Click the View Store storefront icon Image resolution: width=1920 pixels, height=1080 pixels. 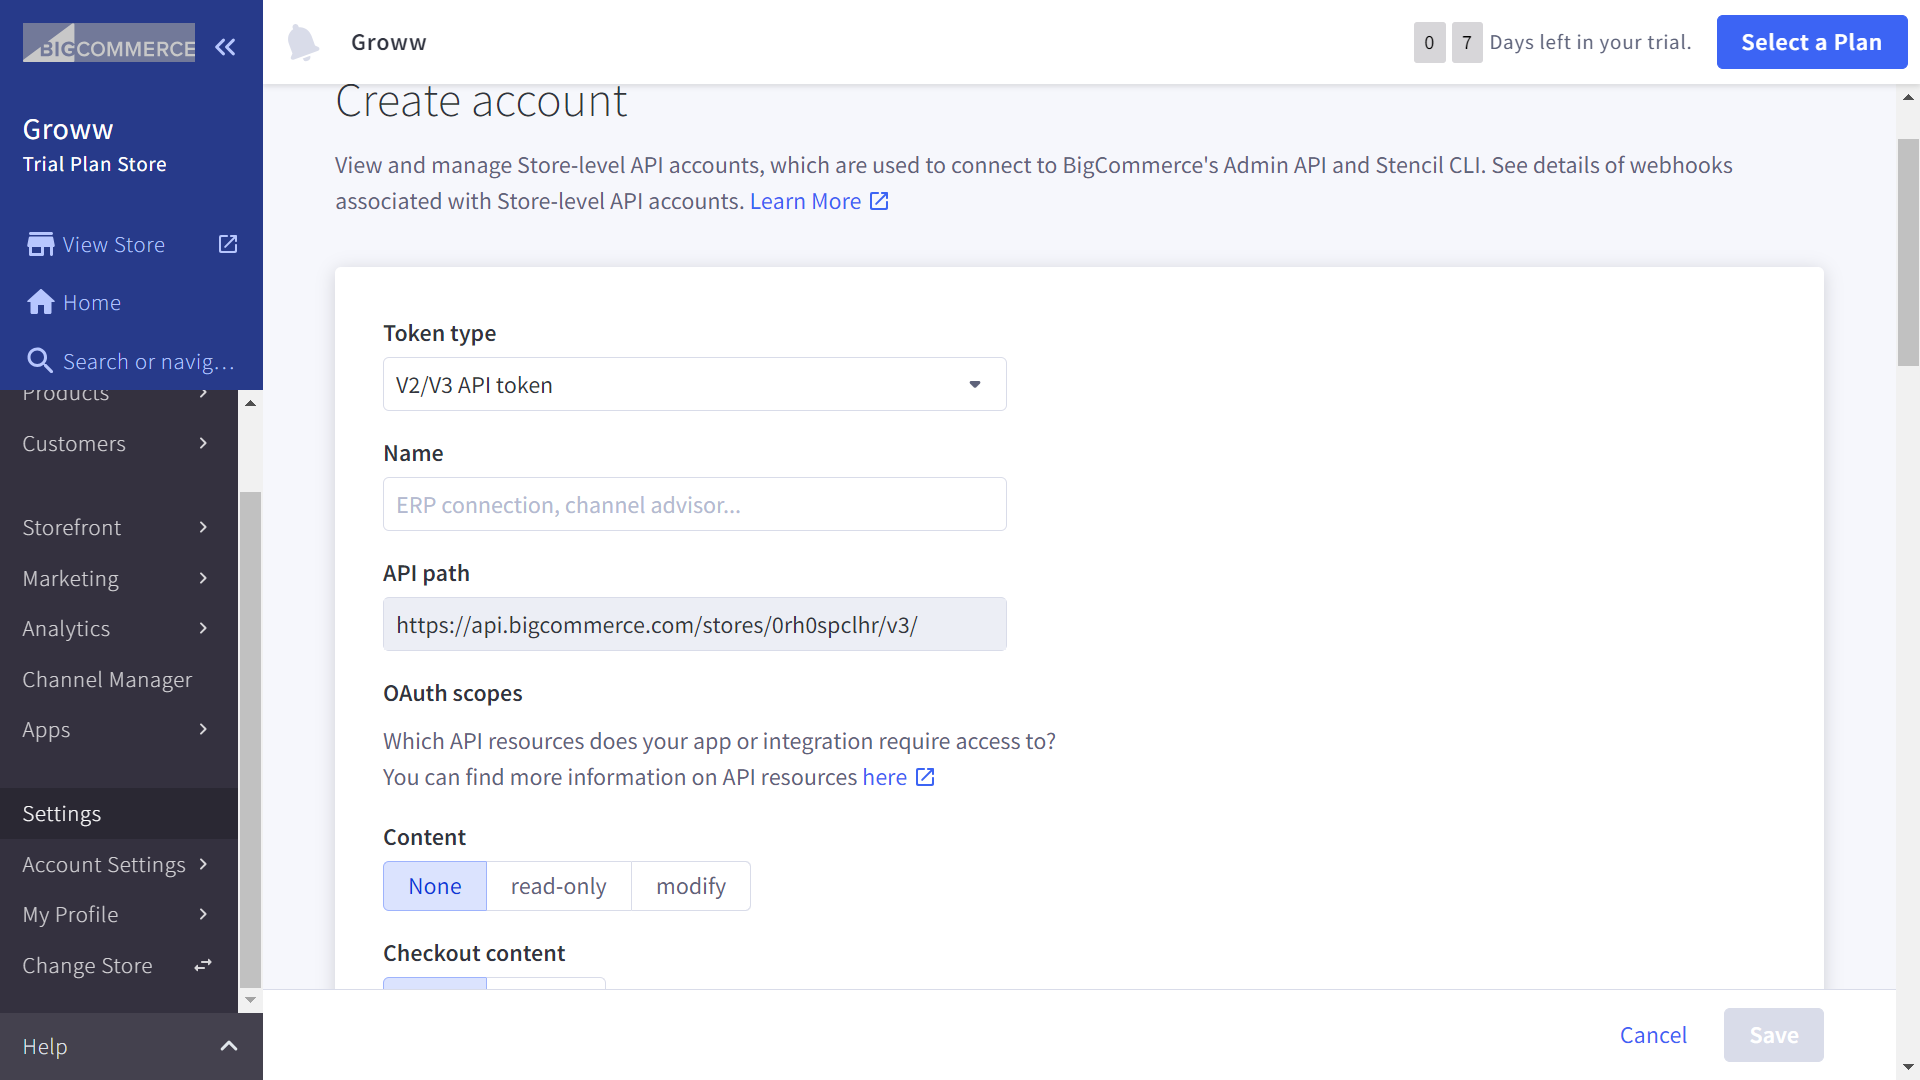pos(41,245)
